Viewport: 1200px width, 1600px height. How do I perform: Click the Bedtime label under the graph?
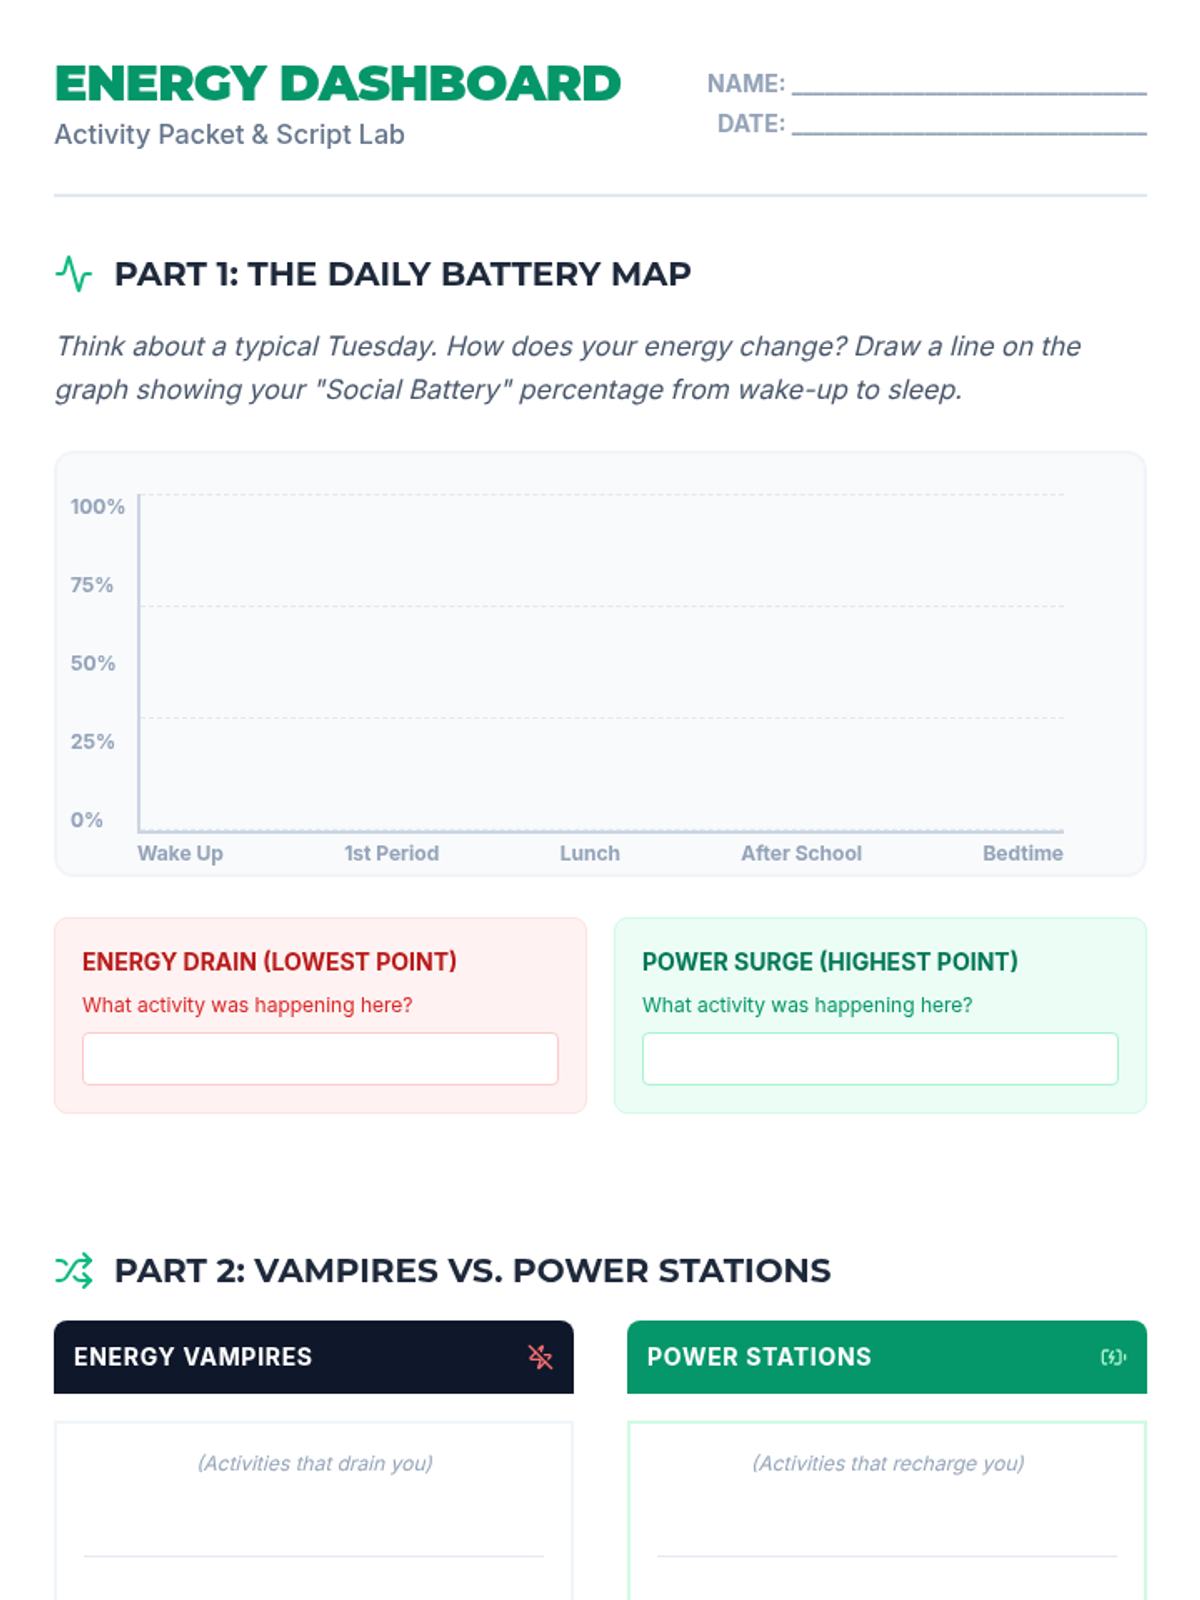[x=1022, y=853]
